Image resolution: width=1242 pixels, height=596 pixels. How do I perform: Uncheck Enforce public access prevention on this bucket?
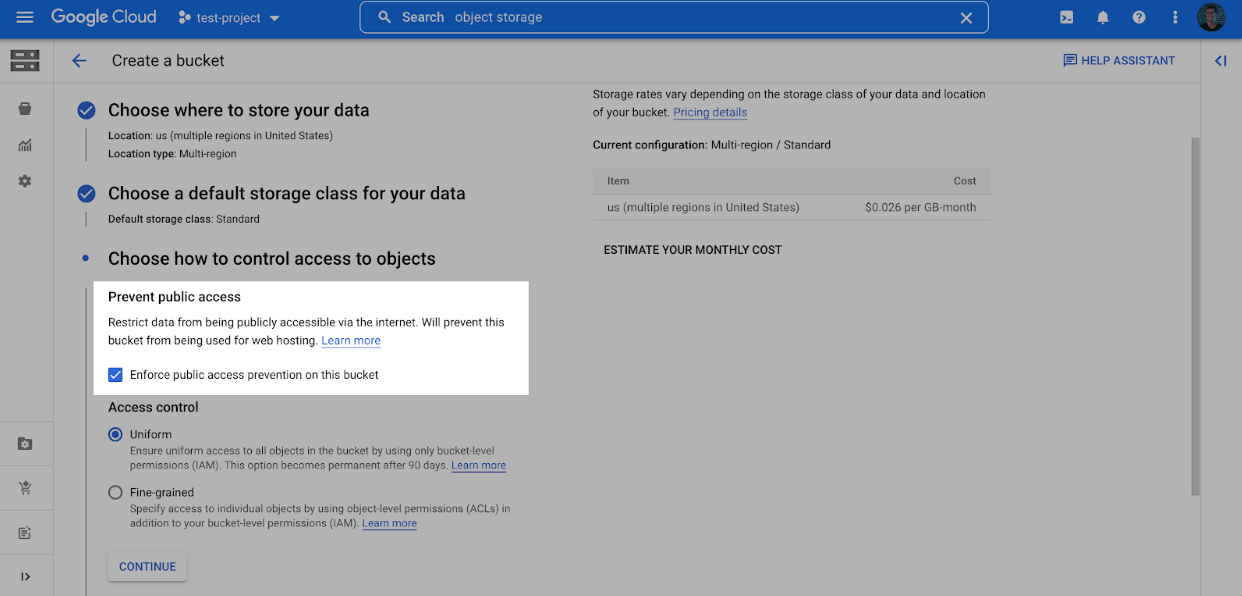point(115,374)
